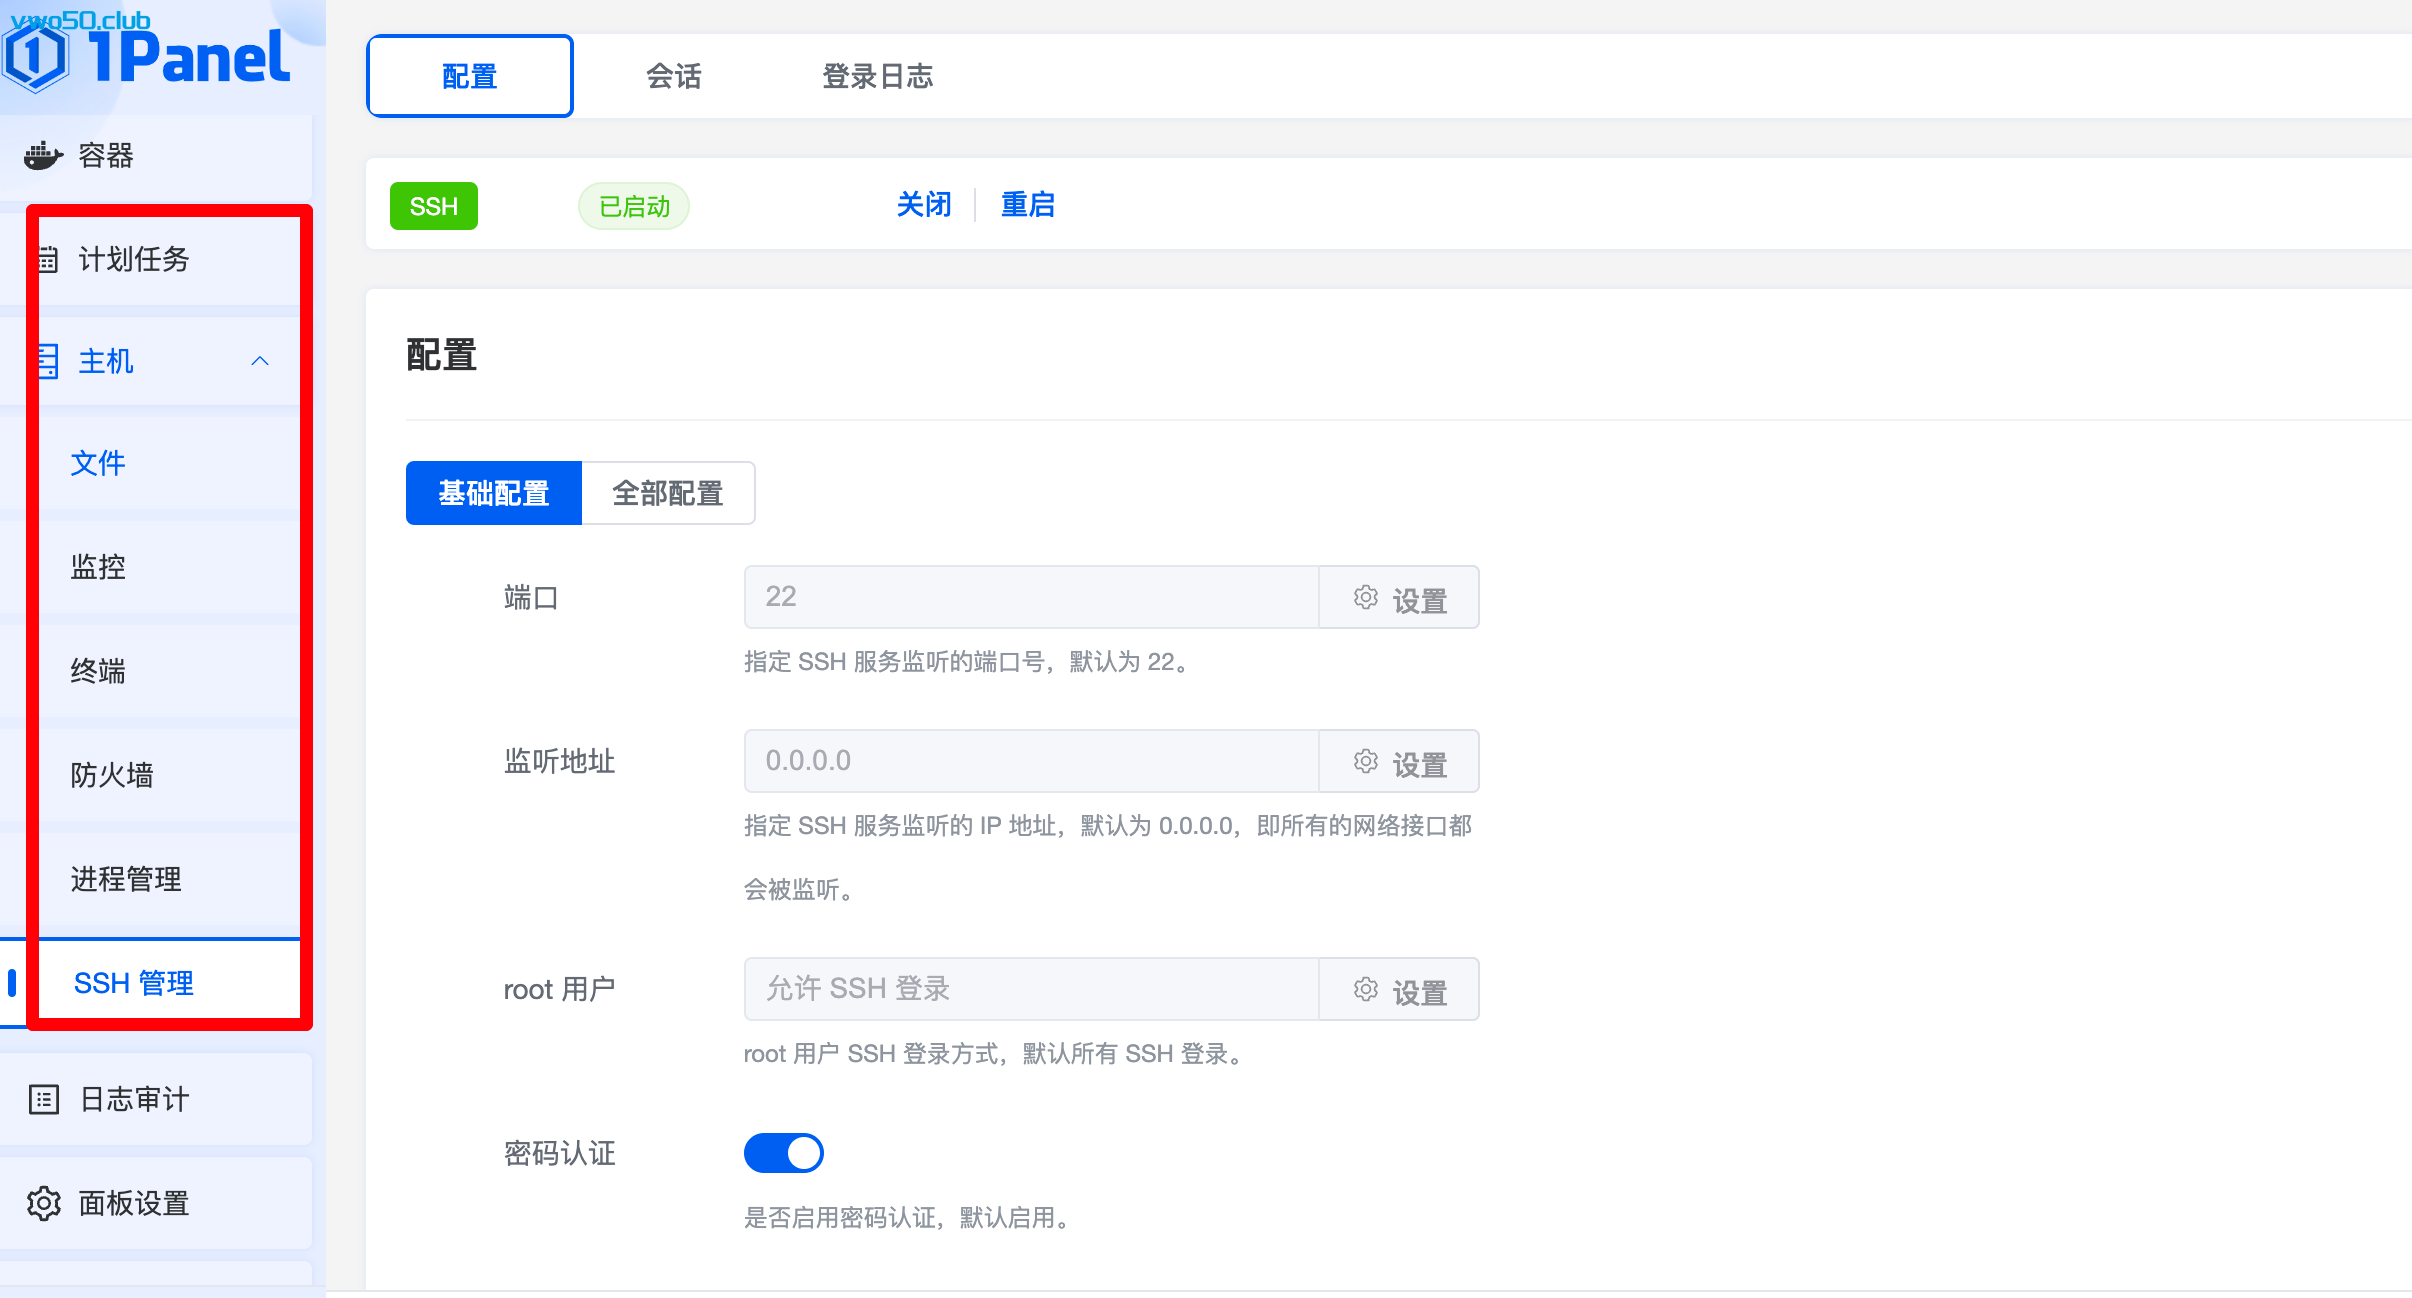Click the calendar icon beside 计划任务

point(47,259)
